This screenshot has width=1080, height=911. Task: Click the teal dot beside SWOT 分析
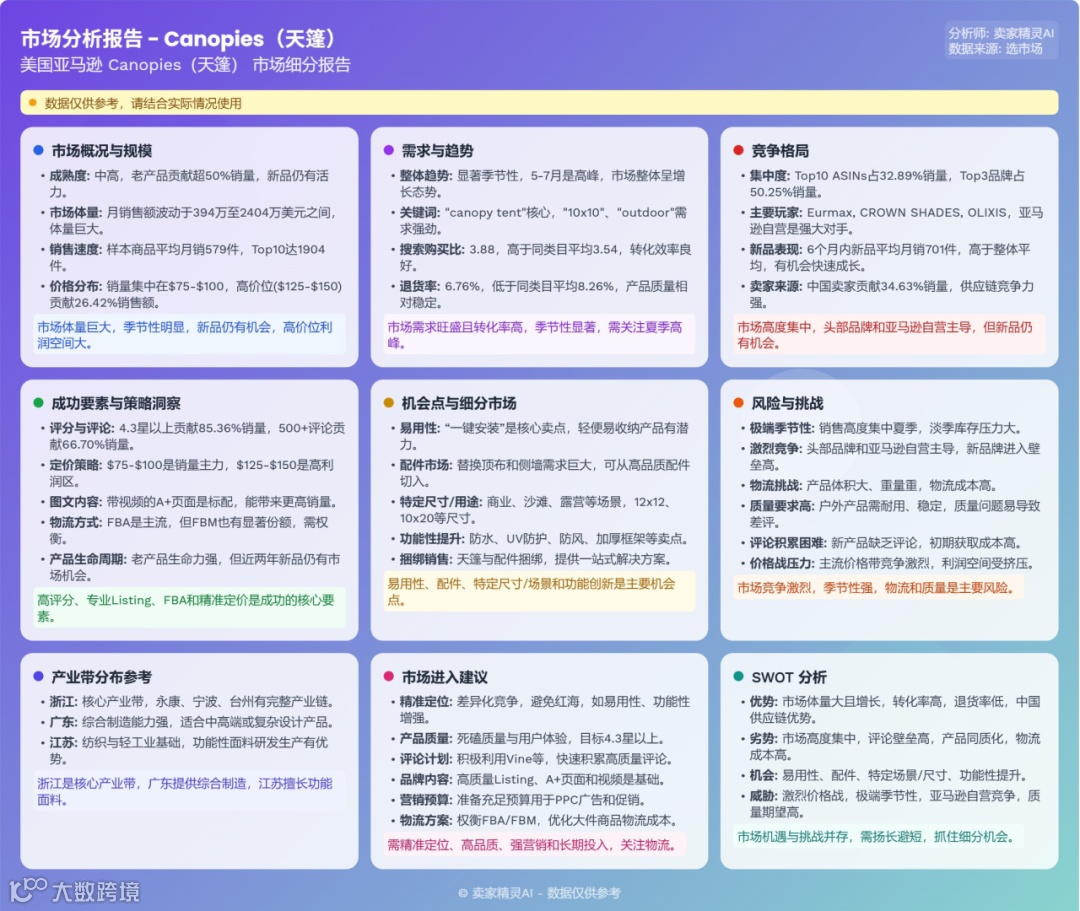(x=738, y=676)
